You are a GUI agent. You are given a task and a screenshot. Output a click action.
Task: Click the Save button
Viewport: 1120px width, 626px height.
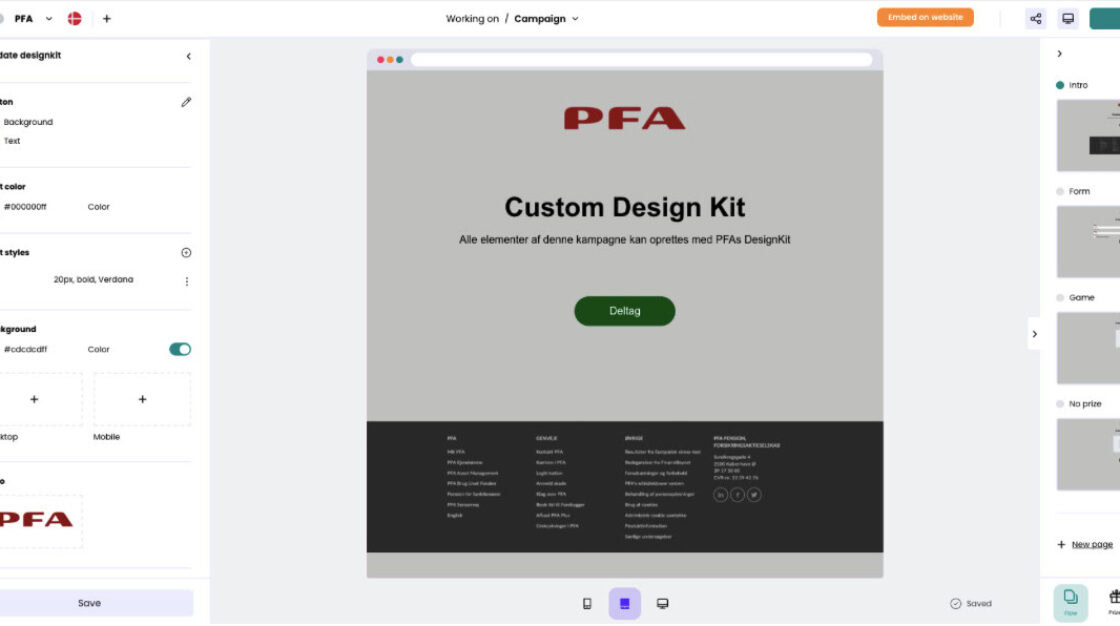(89, 603)
